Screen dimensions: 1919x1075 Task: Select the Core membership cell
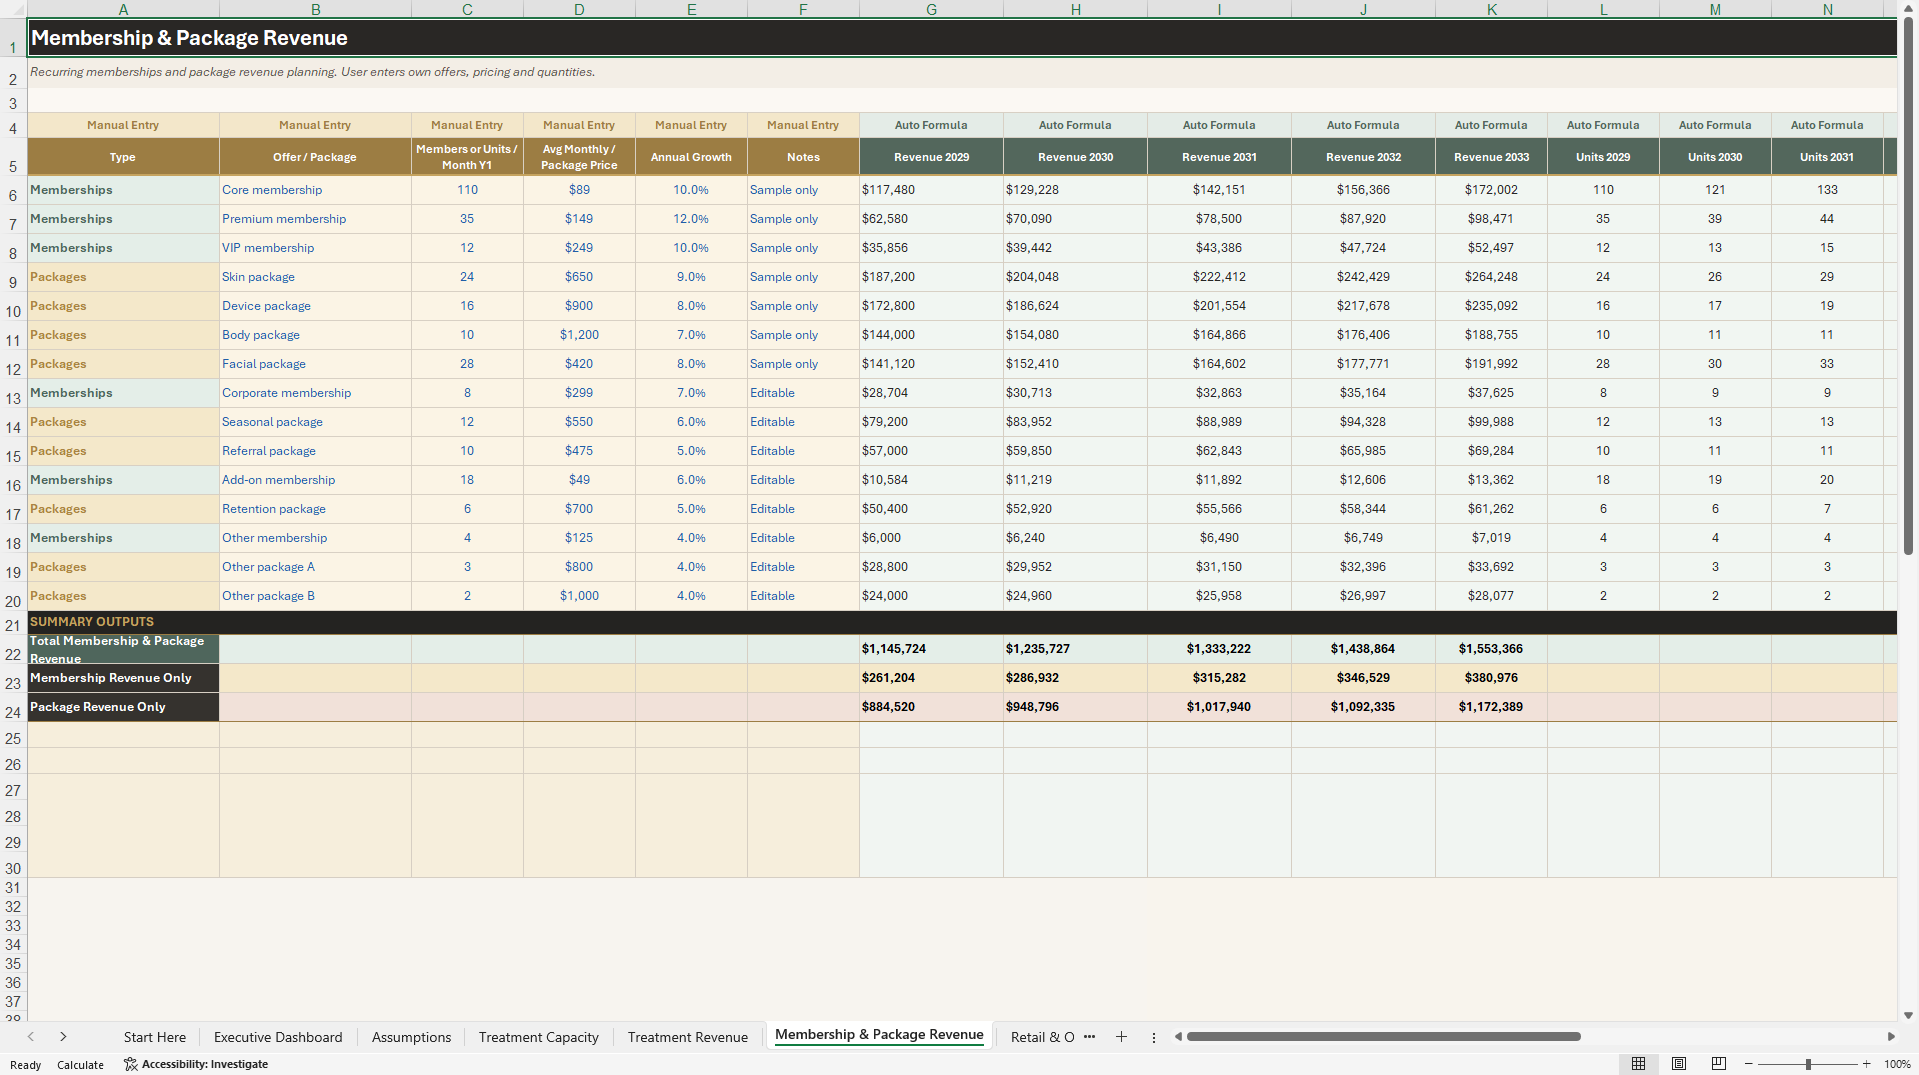(315, 190)
